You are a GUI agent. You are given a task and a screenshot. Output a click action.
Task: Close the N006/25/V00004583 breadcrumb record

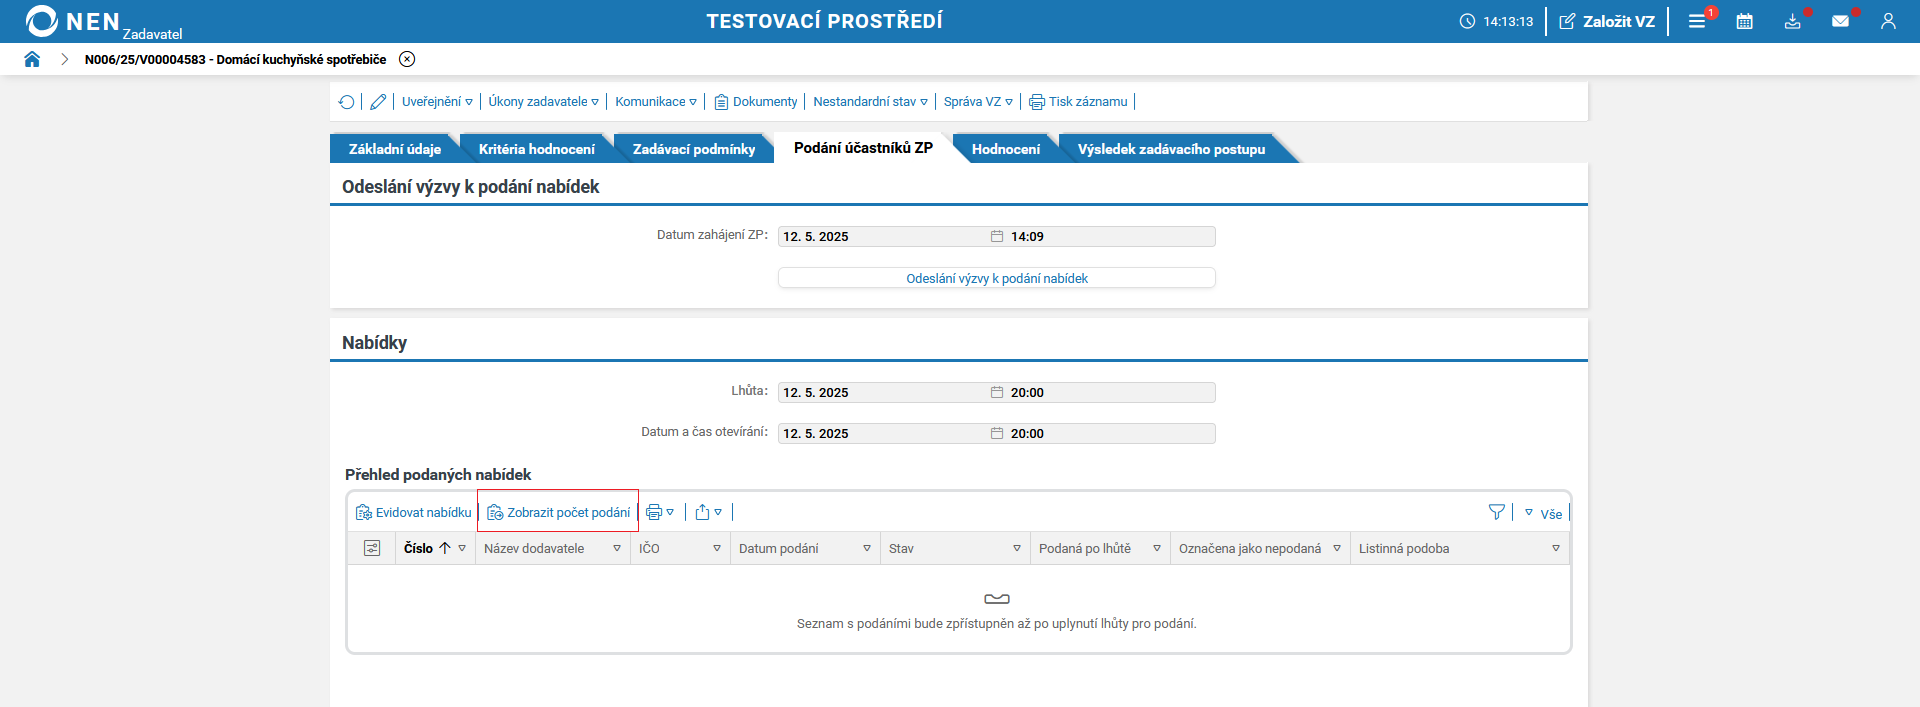pyautogui.click(x=407, y=59)
